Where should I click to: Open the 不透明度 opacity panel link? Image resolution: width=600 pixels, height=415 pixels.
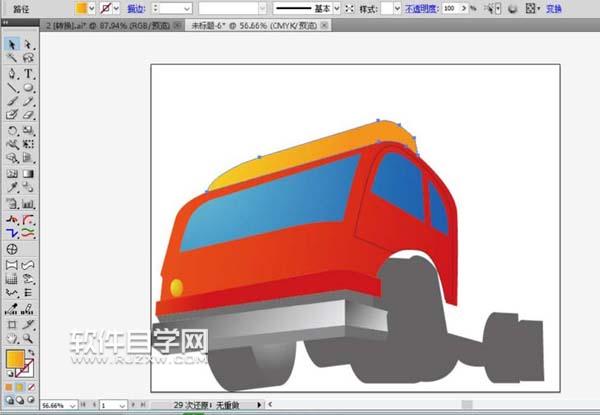422,8
